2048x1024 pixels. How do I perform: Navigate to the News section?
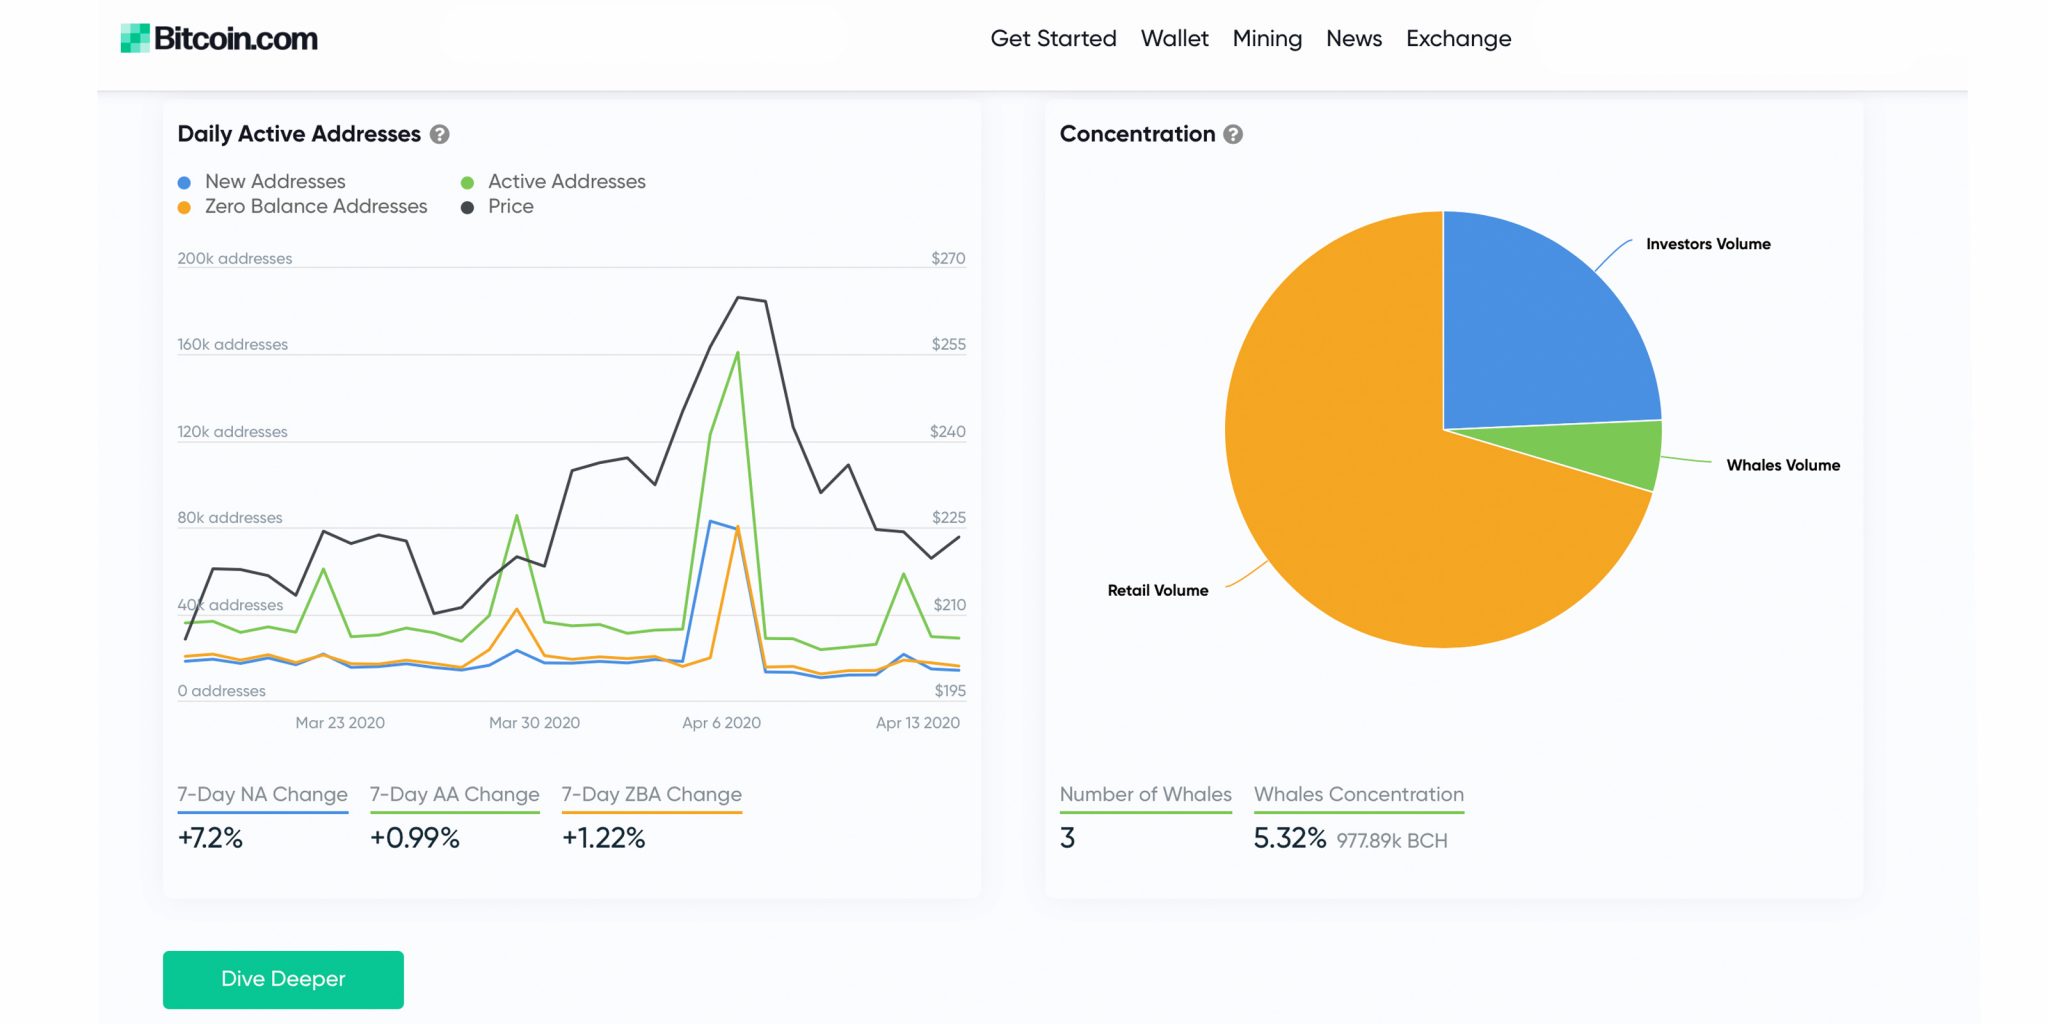pyautogui.click(x=1353, y=39)
